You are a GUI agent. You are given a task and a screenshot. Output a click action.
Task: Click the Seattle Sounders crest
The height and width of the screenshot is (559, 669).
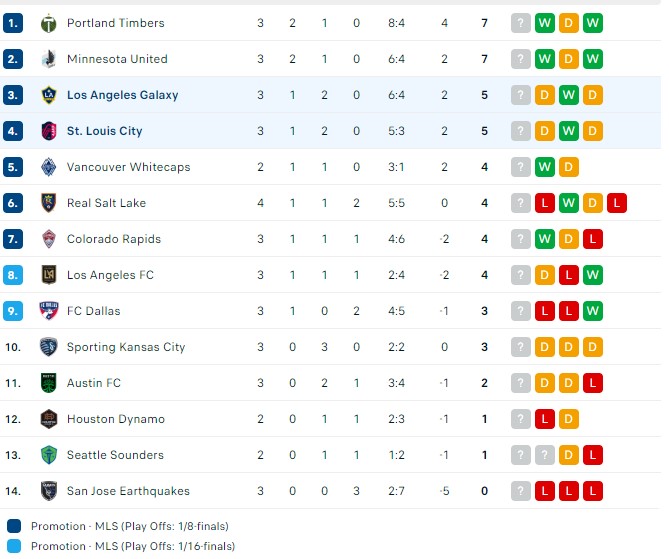pyautogui.click(x=49, y=455)
